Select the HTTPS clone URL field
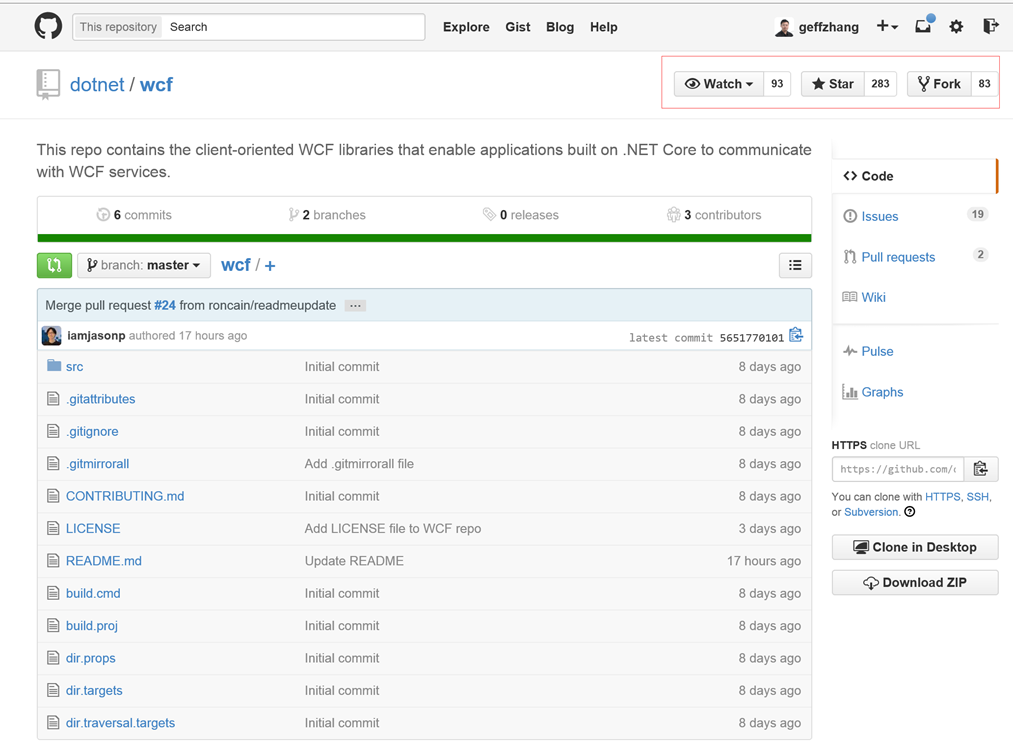1013x742 pixels. (898, 469)
